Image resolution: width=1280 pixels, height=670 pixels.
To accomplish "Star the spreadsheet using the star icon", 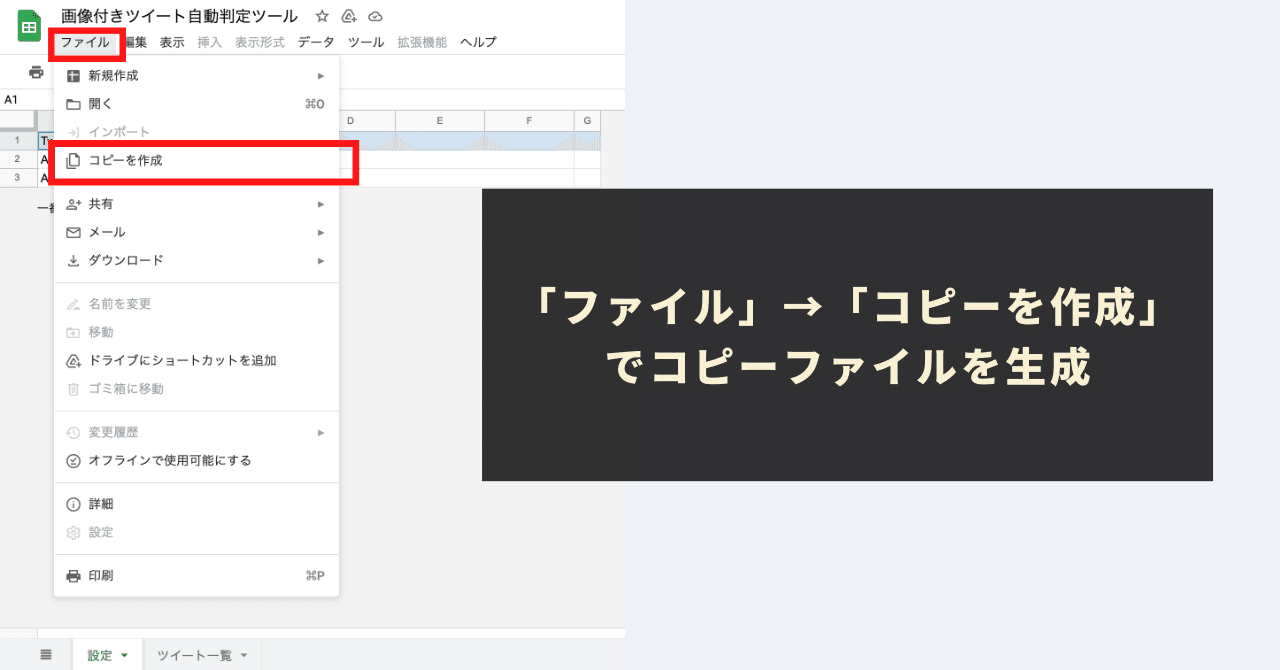I will pyautogui.click(x=320, y=15).
